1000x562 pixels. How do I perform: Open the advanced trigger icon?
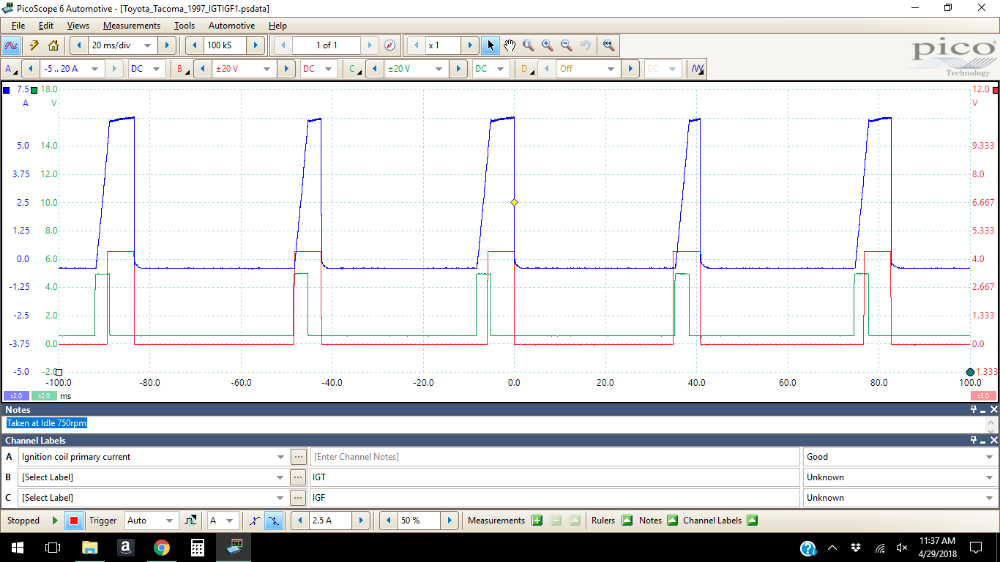pos(190,521)
